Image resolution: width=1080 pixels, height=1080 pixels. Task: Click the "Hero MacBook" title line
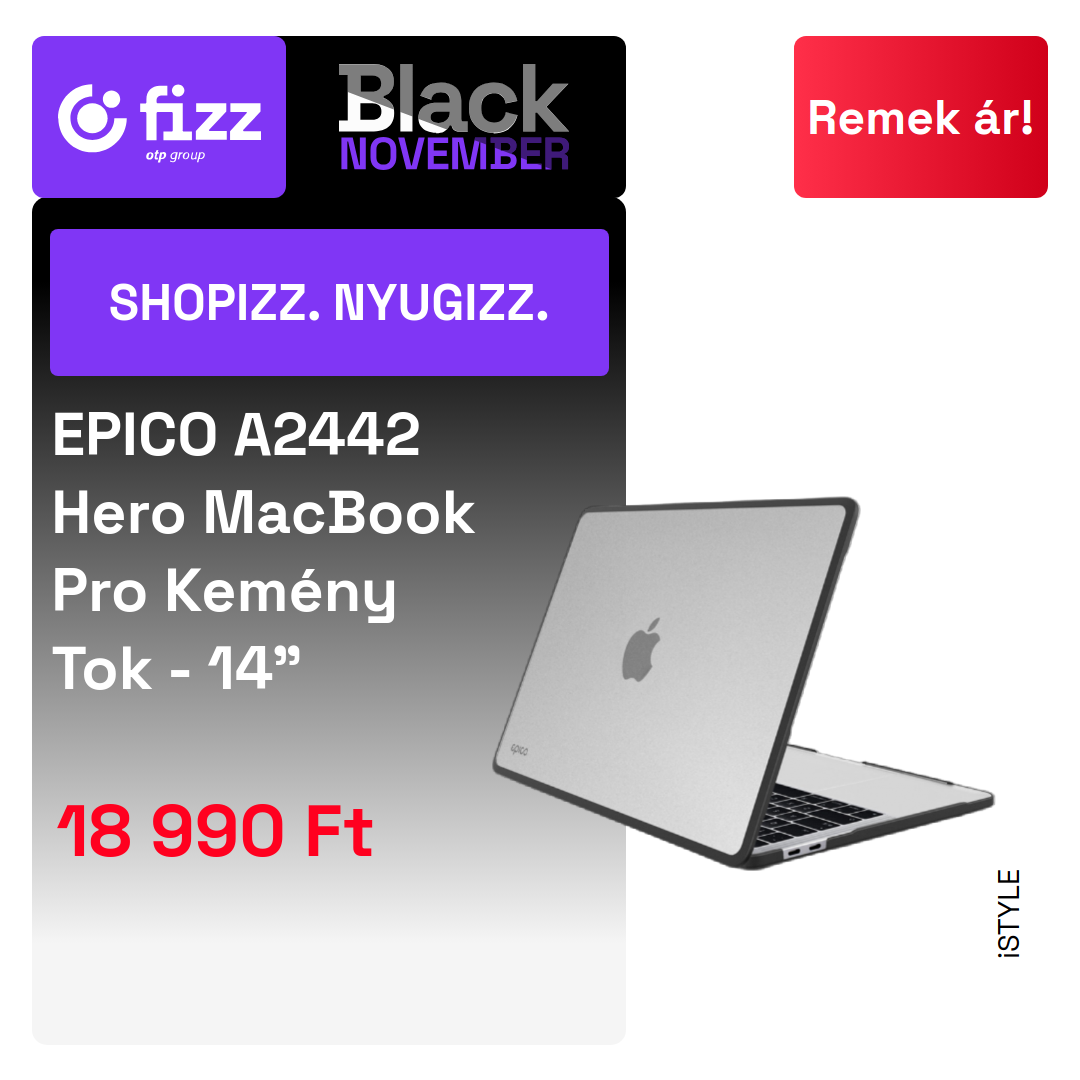point(263,513)
